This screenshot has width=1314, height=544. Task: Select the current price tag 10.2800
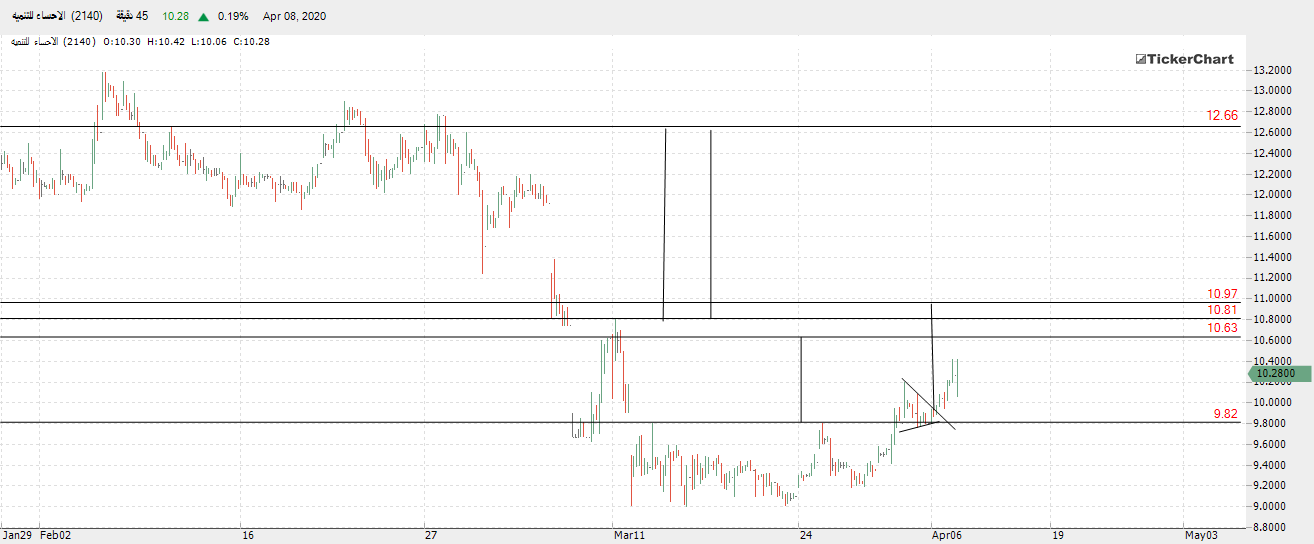click(1276, 374)
